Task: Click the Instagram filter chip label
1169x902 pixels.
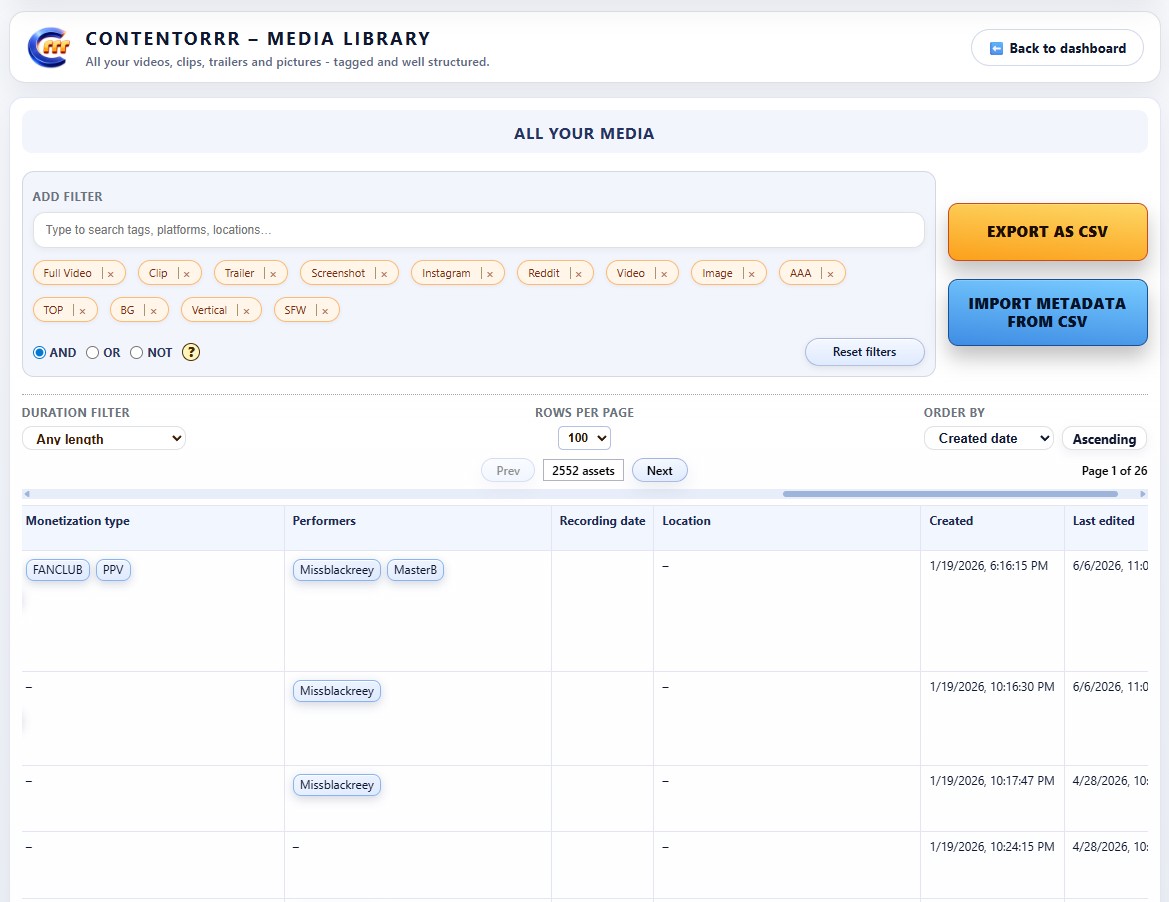Action: (x=446, y=274)
